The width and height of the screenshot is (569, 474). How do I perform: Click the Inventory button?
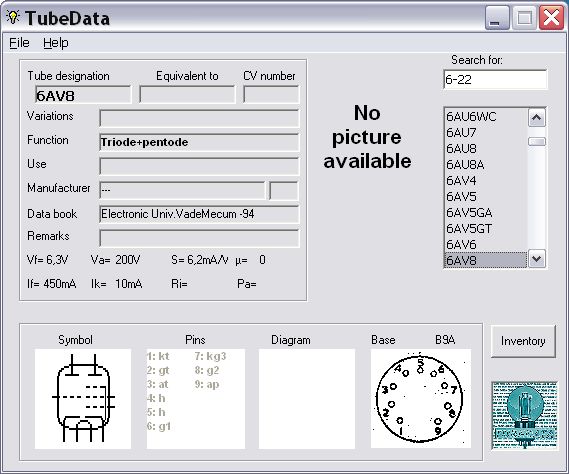point(523,341)
